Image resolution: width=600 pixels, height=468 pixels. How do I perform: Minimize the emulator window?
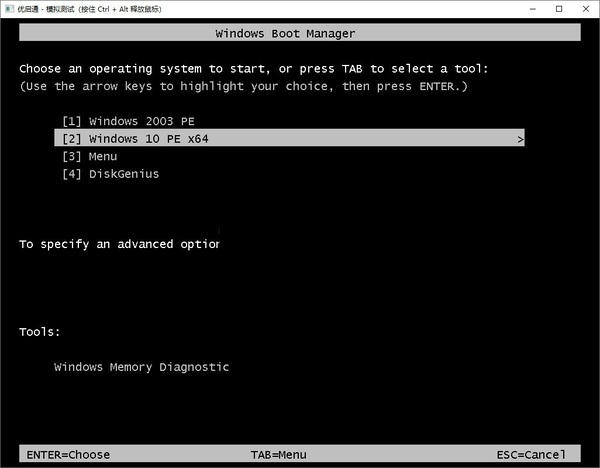click(533, 9)
